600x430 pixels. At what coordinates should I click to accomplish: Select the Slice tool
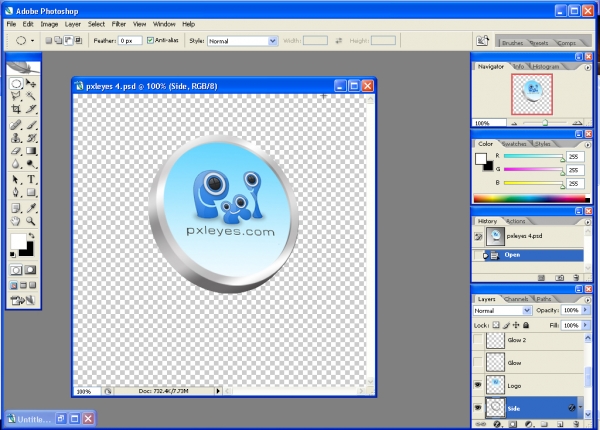pos(31,109)
